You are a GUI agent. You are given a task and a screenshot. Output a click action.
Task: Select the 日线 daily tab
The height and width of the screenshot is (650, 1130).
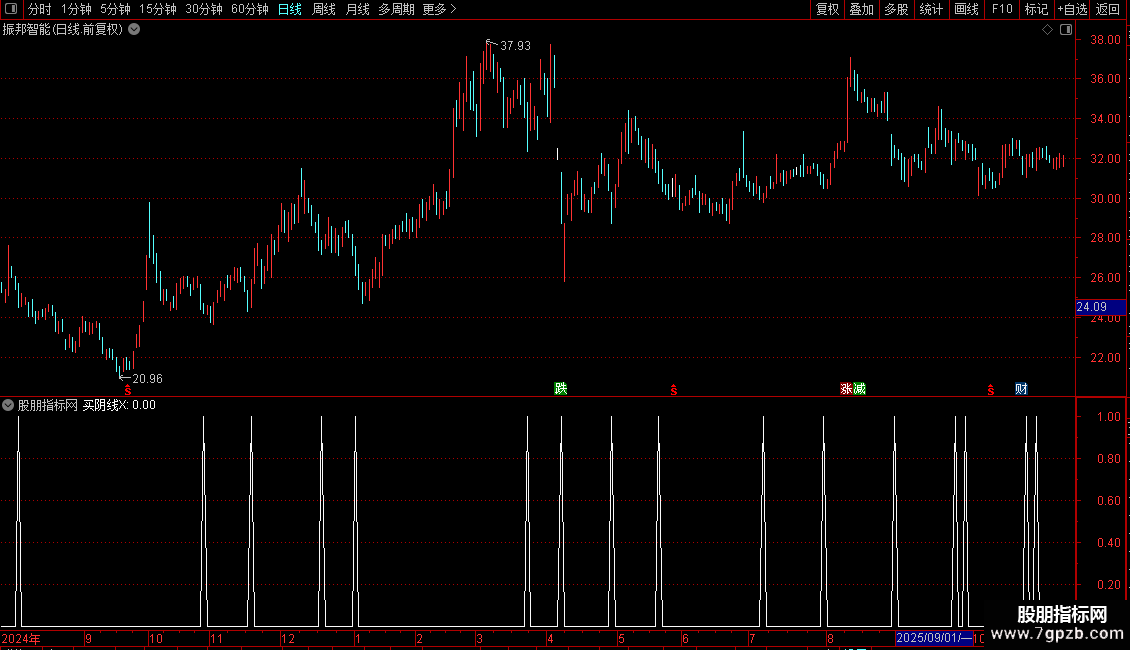pos(290,9)
